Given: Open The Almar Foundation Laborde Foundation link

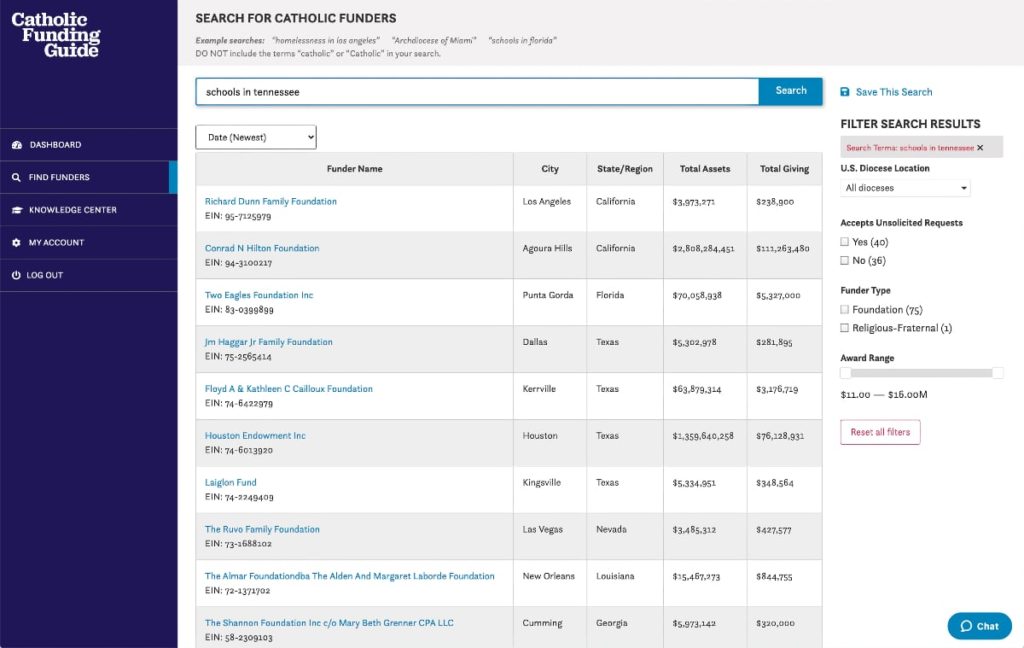Looking at the screenshot, I should (349, 576).
